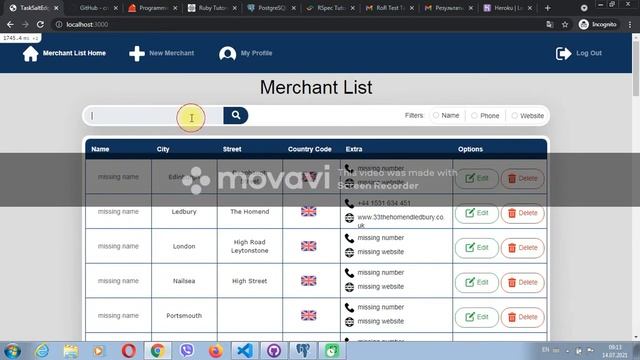Delete the Portsmouth merchant row

click(x=522, y=317)
